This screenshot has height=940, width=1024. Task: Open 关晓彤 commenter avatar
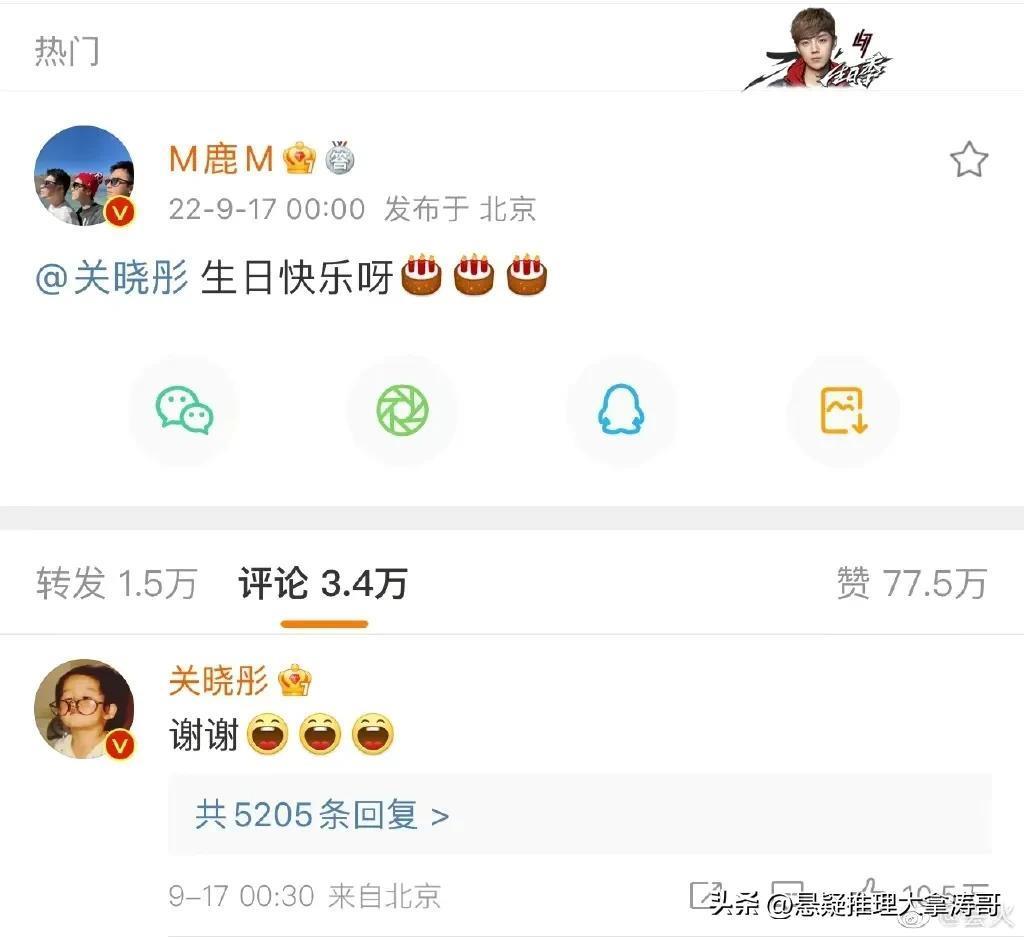pyautogui.click(x=84, y=709)
